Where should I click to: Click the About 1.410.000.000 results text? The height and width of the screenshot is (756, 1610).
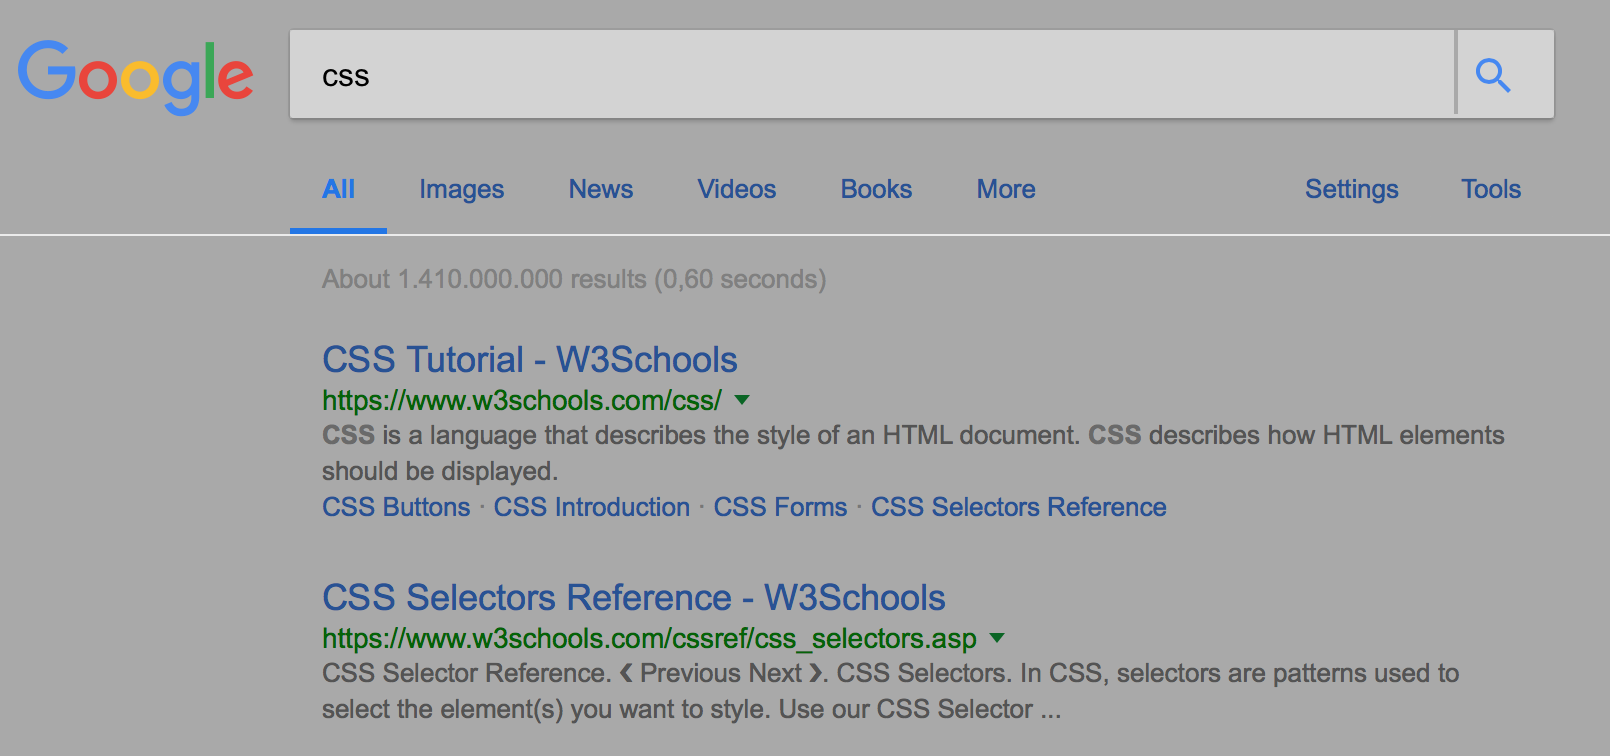pos(574,279)
